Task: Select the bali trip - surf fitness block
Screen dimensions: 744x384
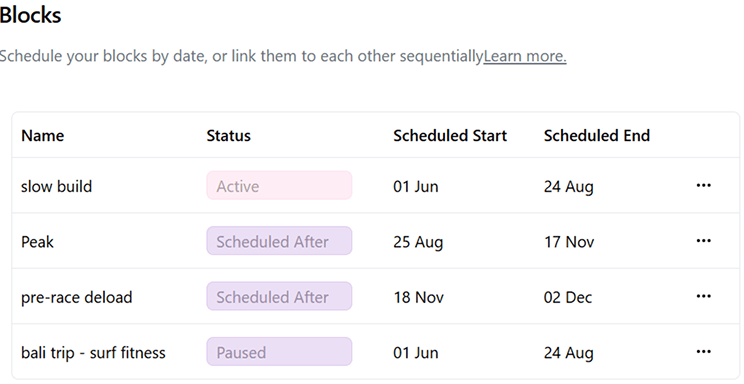Action: [93, 353]
